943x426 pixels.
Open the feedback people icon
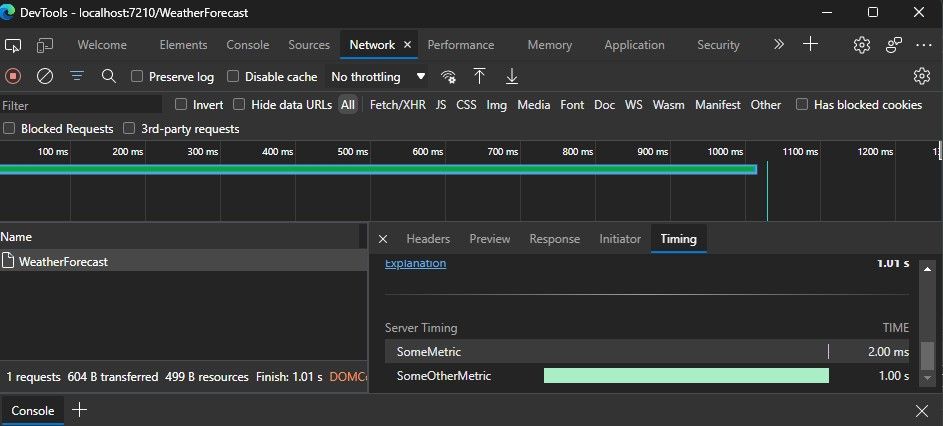coord(894,45)
